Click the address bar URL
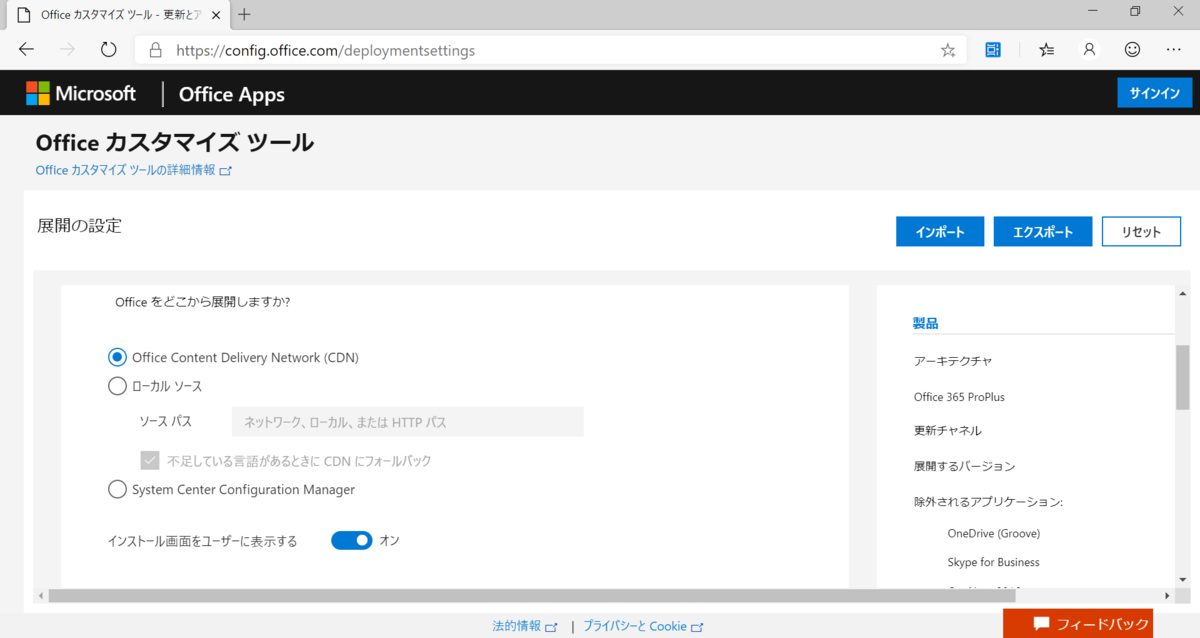 coord(325,50)
